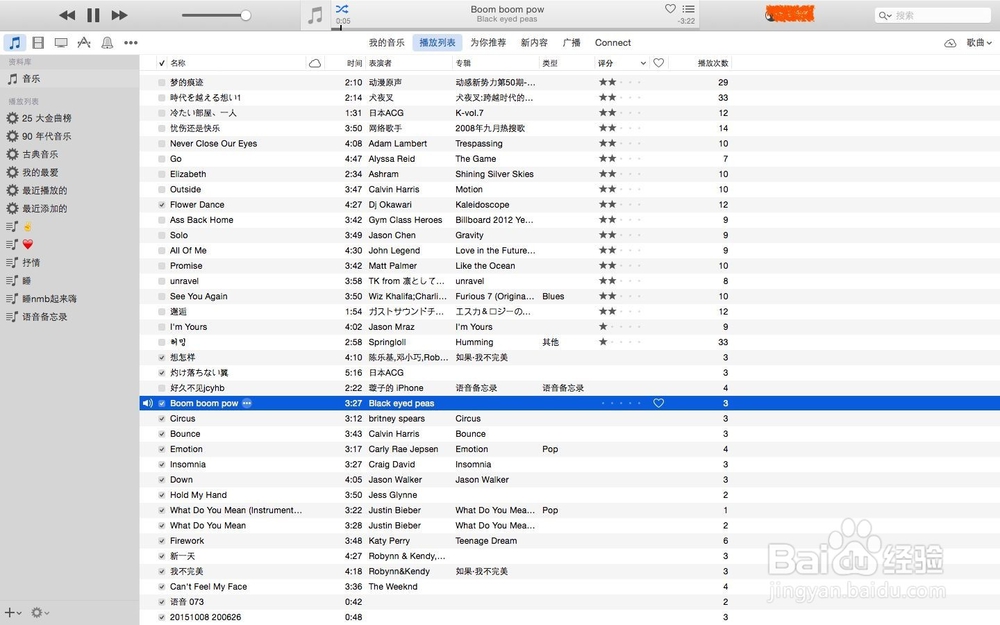Open the 我的音乐 tab
Screen dimensions: 1000x625
386,43
